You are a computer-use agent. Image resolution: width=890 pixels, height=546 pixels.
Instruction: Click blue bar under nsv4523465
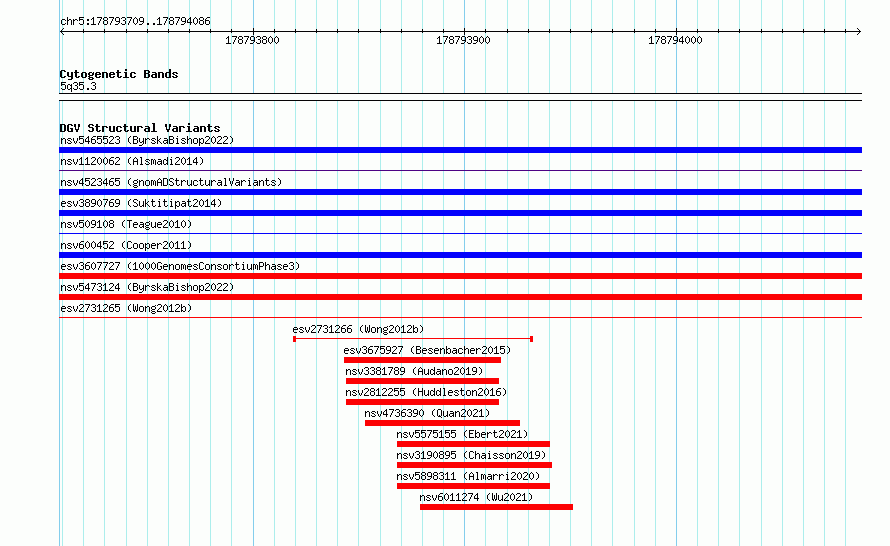(x=460, y=192)
